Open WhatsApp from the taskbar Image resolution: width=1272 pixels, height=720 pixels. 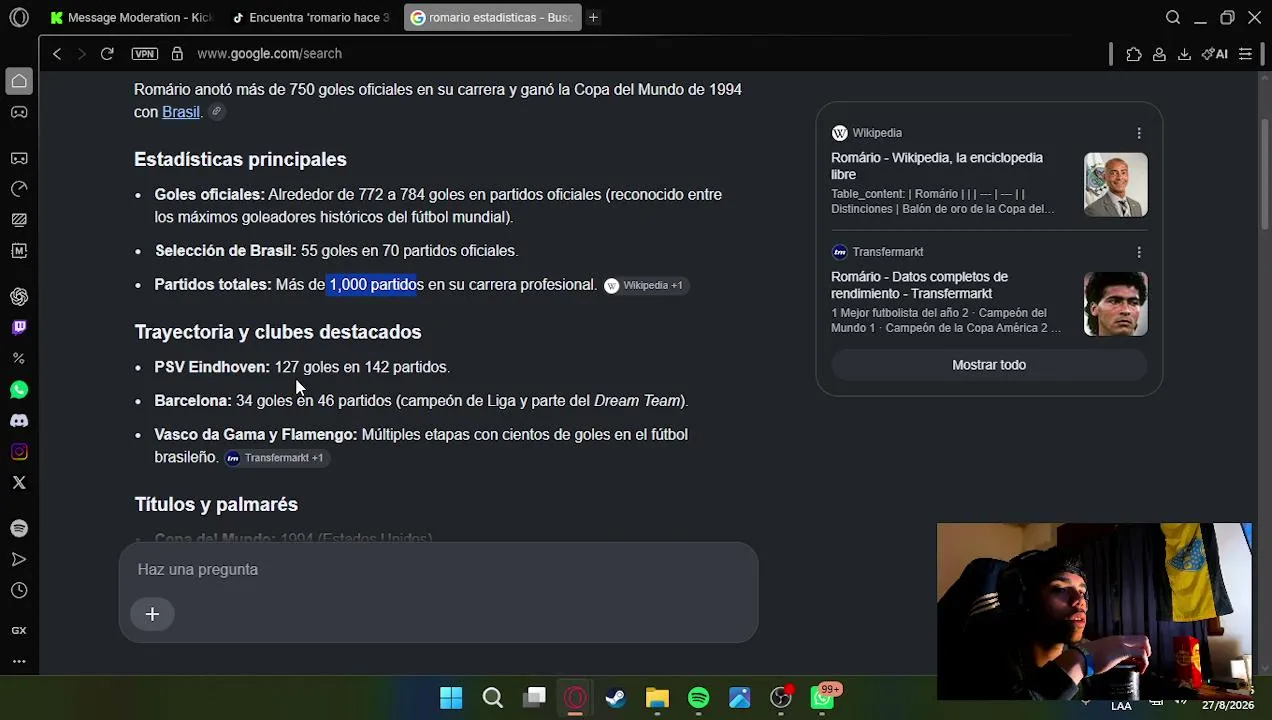823,698
